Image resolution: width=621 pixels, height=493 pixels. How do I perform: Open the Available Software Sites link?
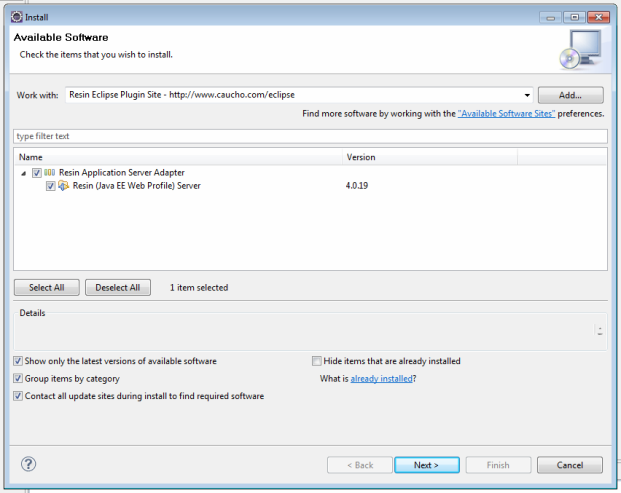(506, 114)
